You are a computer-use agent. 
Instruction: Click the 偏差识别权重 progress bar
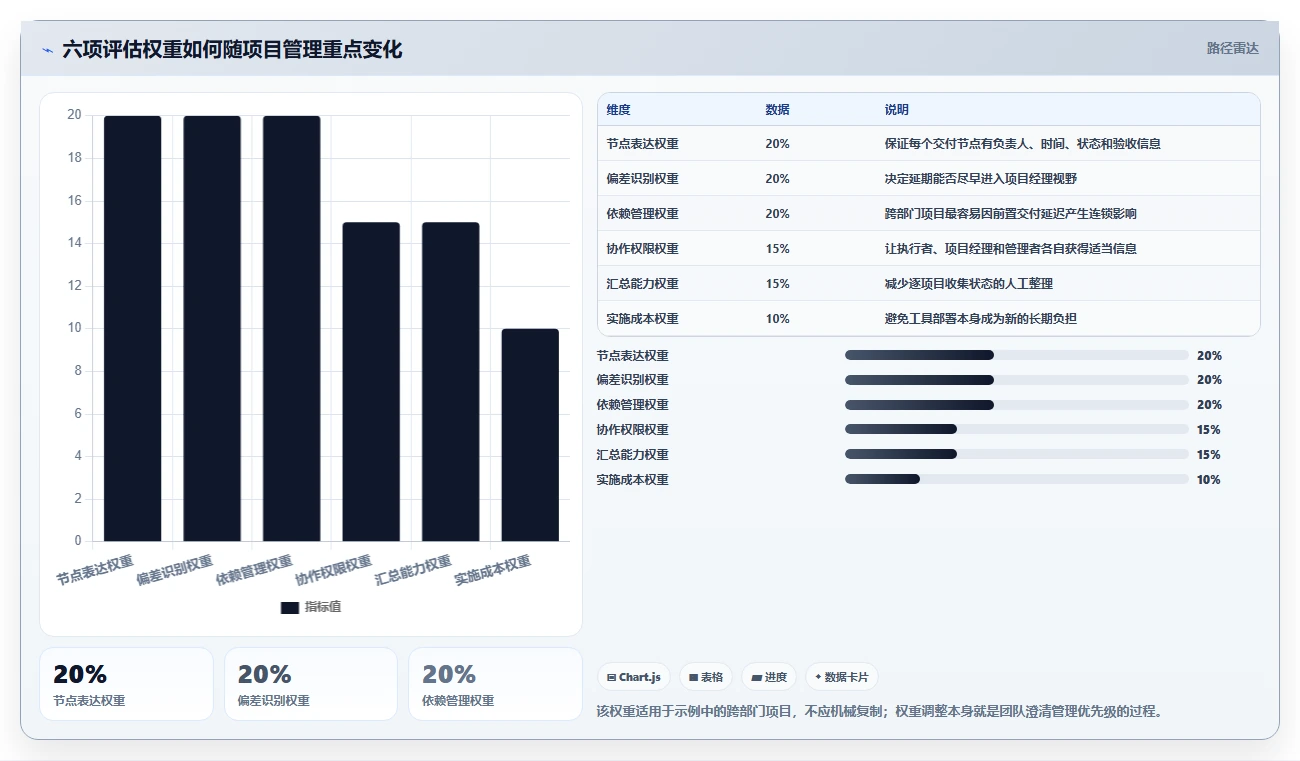pyautogui.click(x=1017, y=380)
